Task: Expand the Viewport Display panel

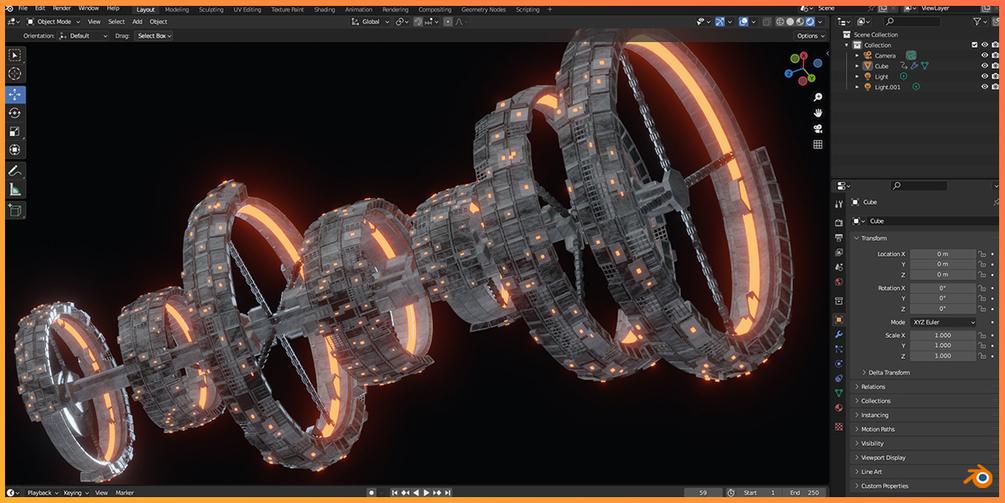Action: [x=883, y=458]
